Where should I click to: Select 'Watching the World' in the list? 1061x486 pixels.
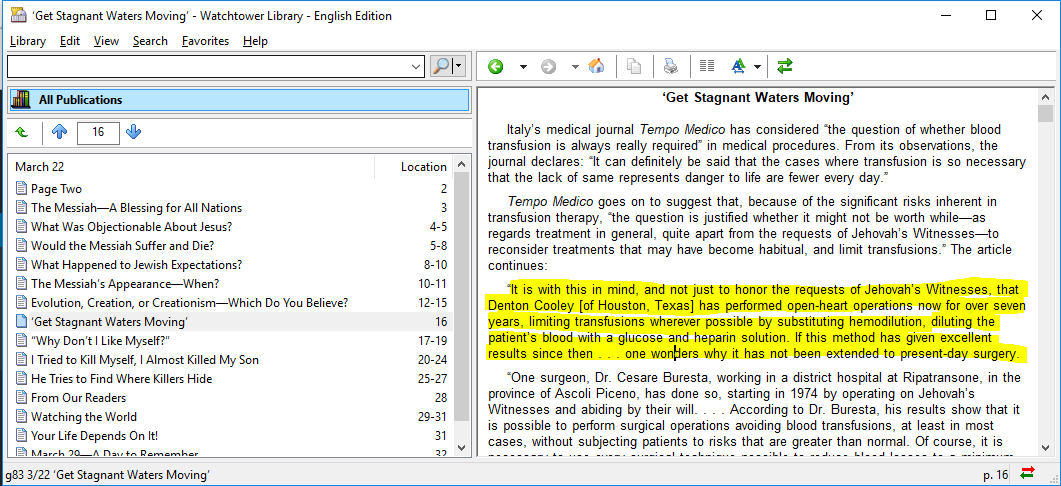point(84,417)
